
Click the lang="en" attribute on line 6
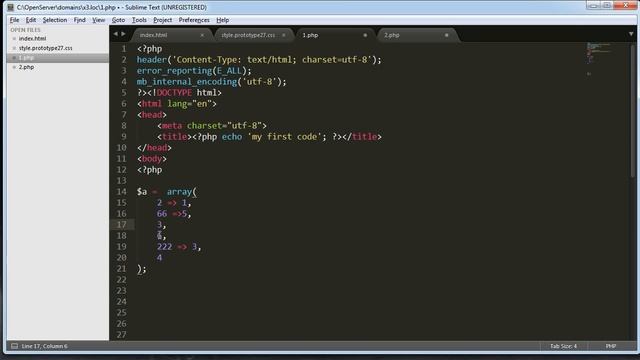pos(189,104)
